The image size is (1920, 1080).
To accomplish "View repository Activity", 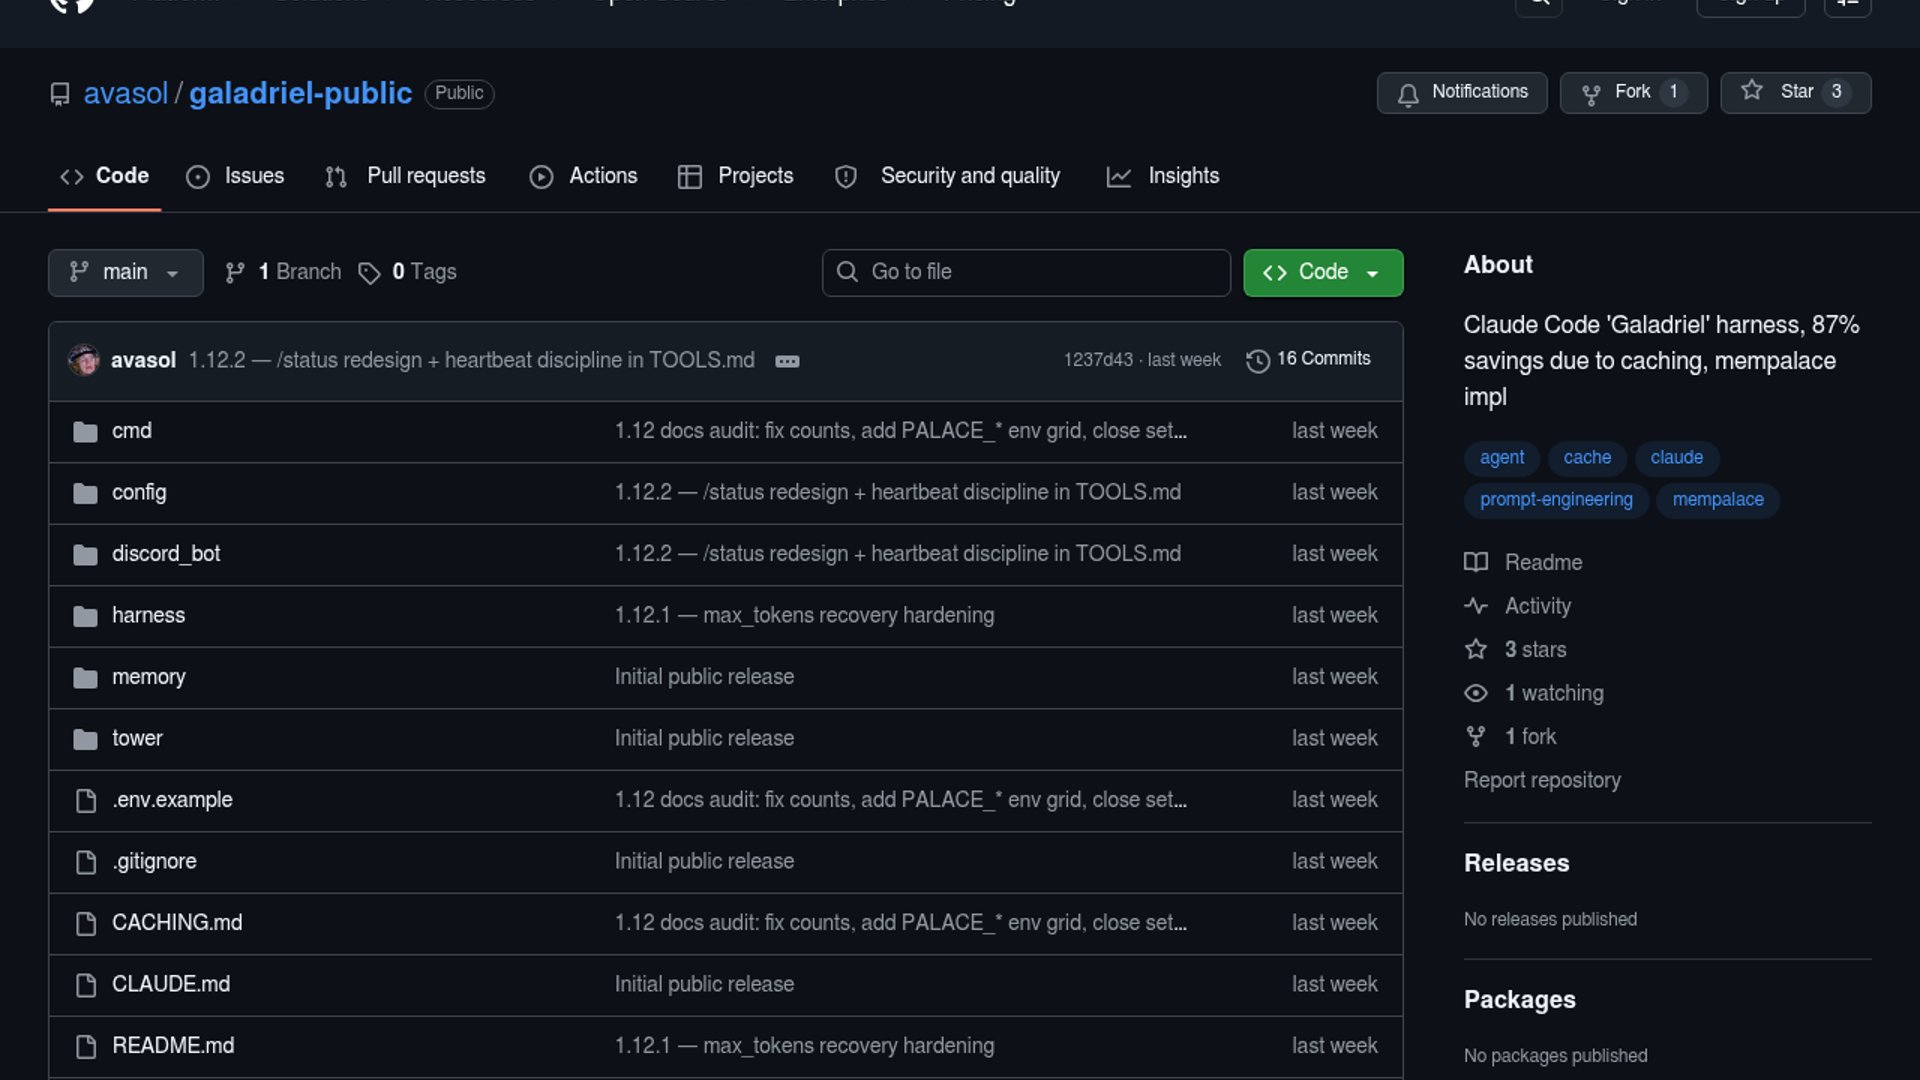I will [1537, 606].
